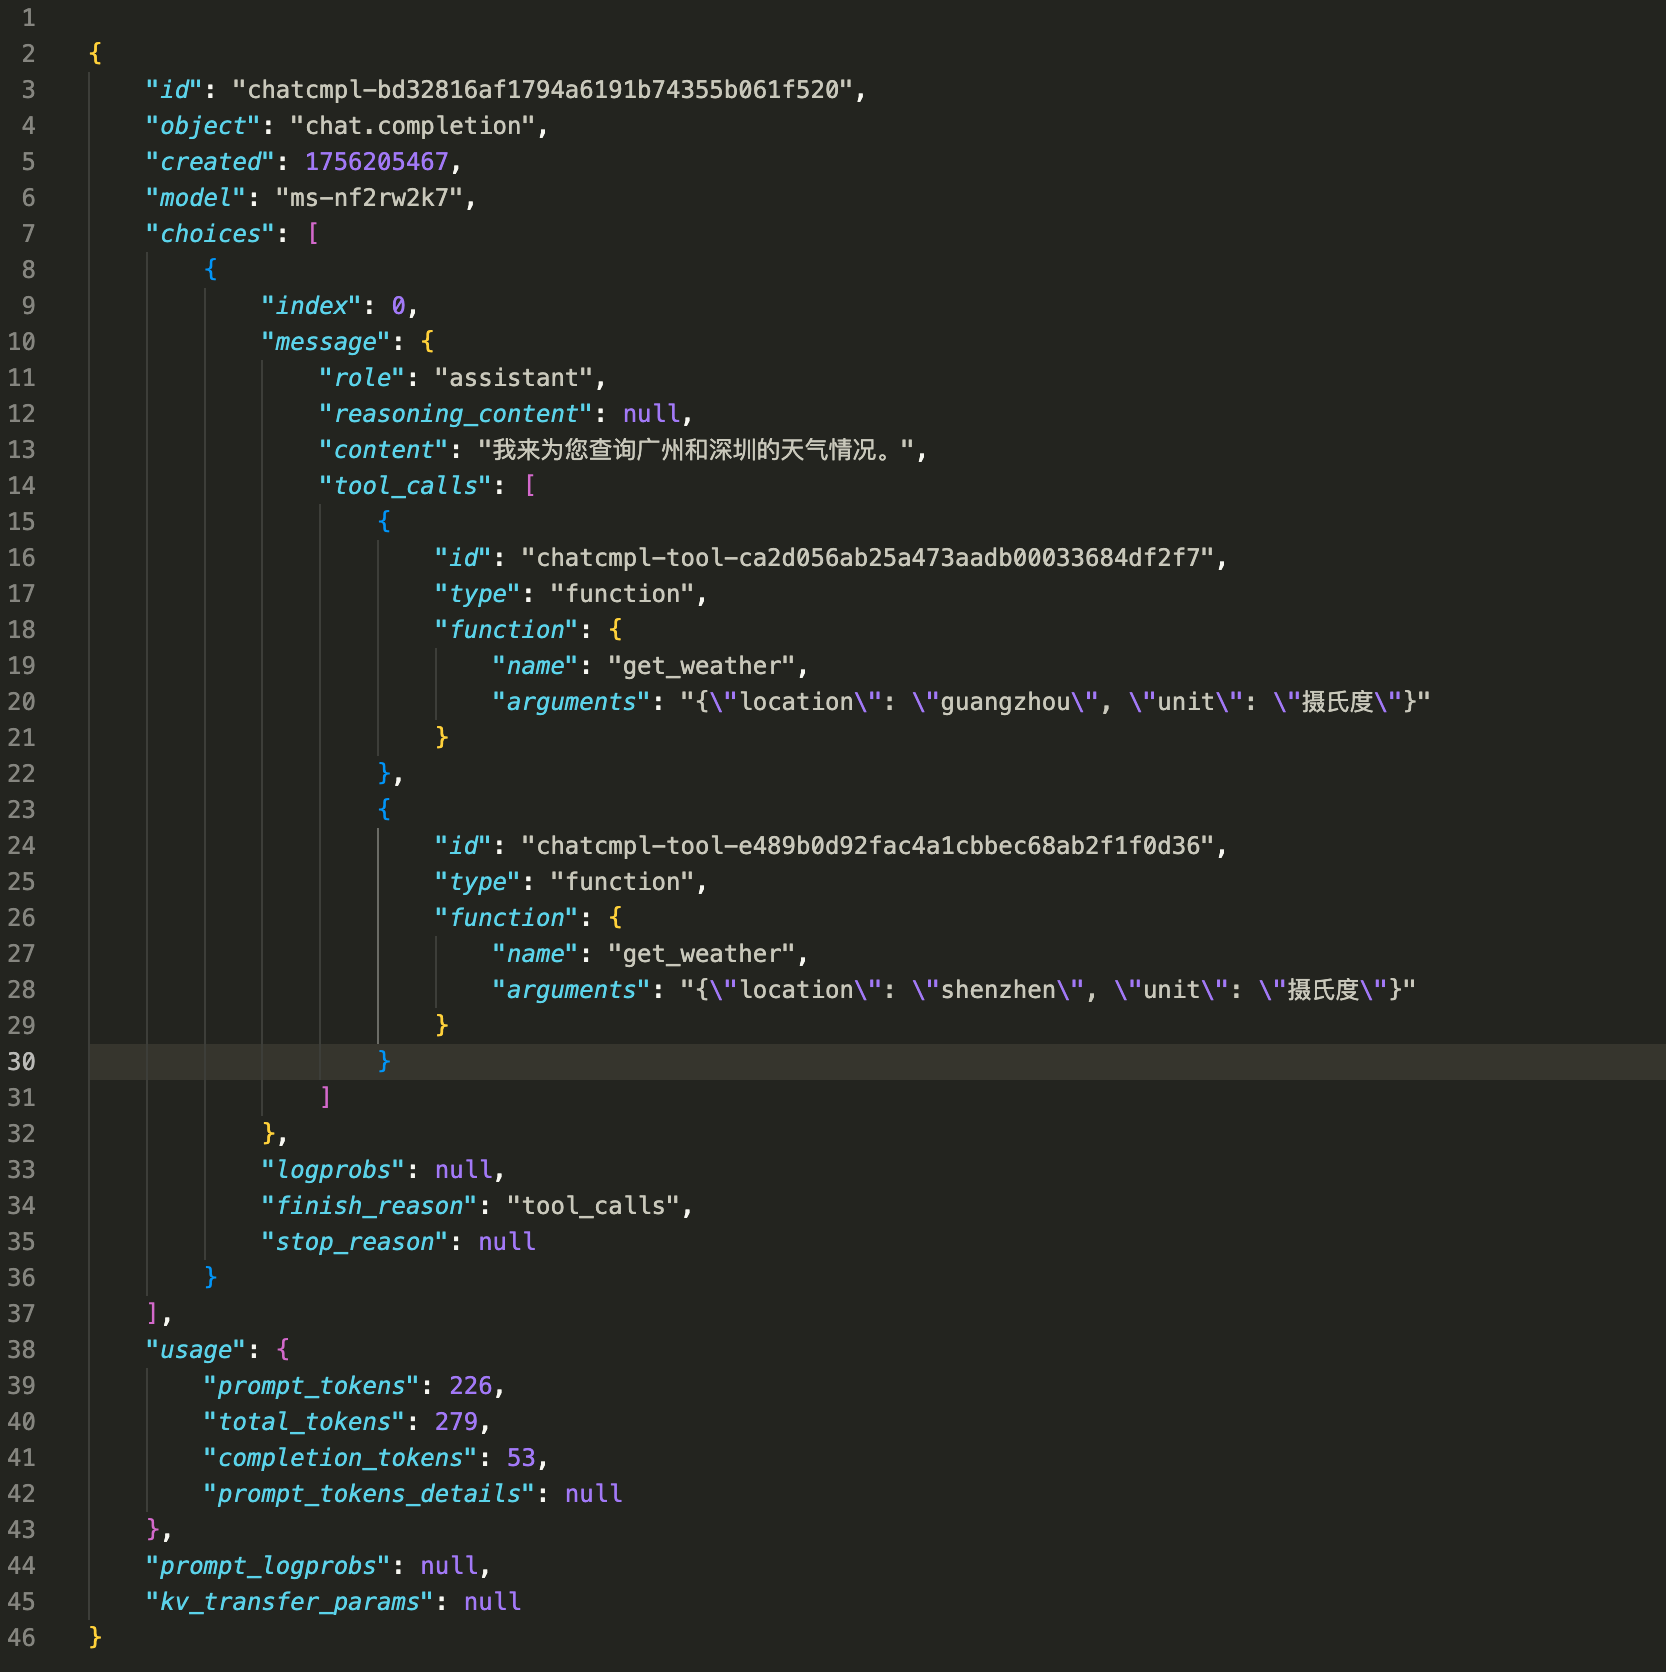The image size is (1666, 1672).
Task: Click line number 46 in the gutter
Action: tap(21, 1638)
